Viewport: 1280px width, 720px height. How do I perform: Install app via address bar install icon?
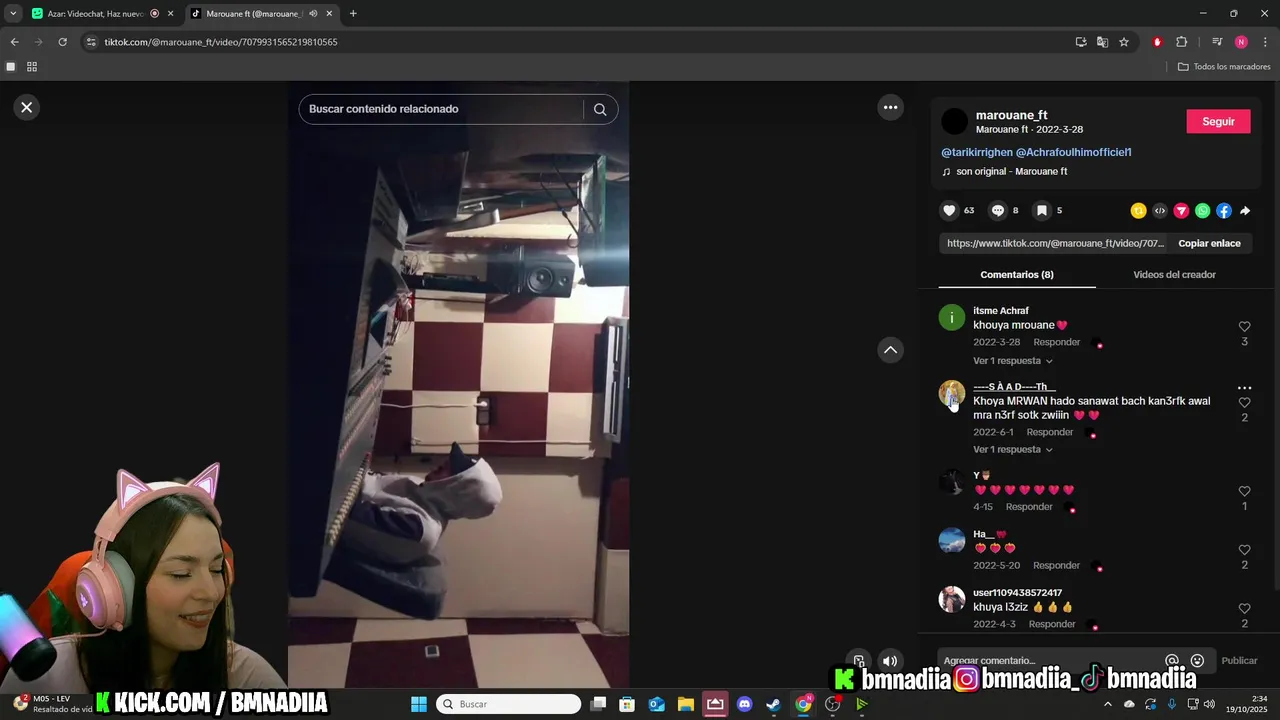(1081, 42)
